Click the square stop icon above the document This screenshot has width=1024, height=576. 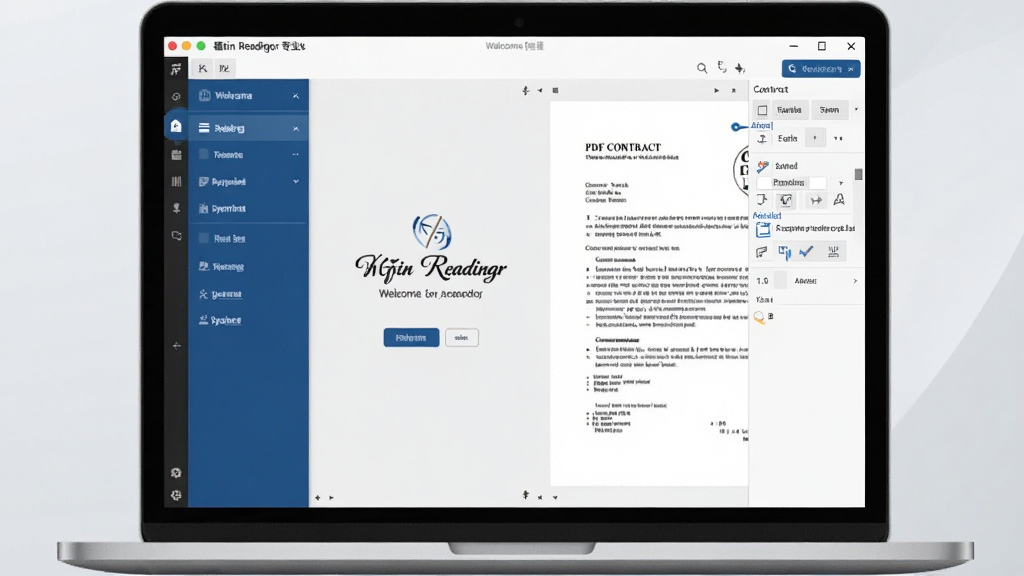556,90
